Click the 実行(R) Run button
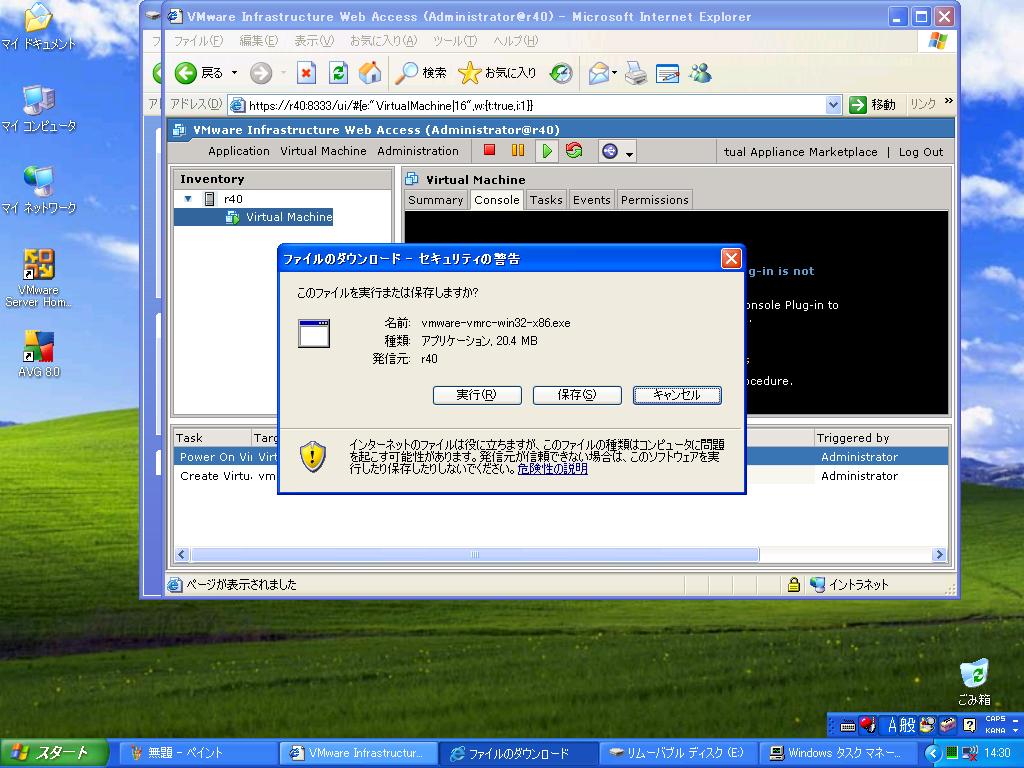Viewport: 1024px width, 768px height. click(x=477, y=395)
